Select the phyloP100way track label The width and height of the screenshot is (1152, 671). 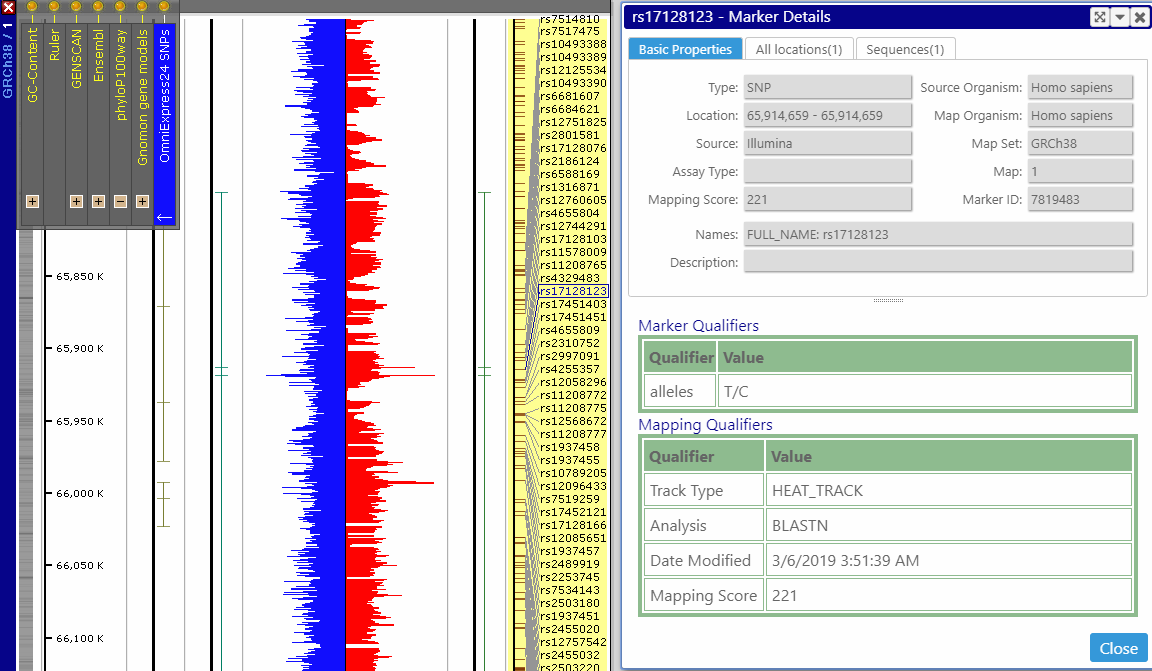tap(120, 74)
